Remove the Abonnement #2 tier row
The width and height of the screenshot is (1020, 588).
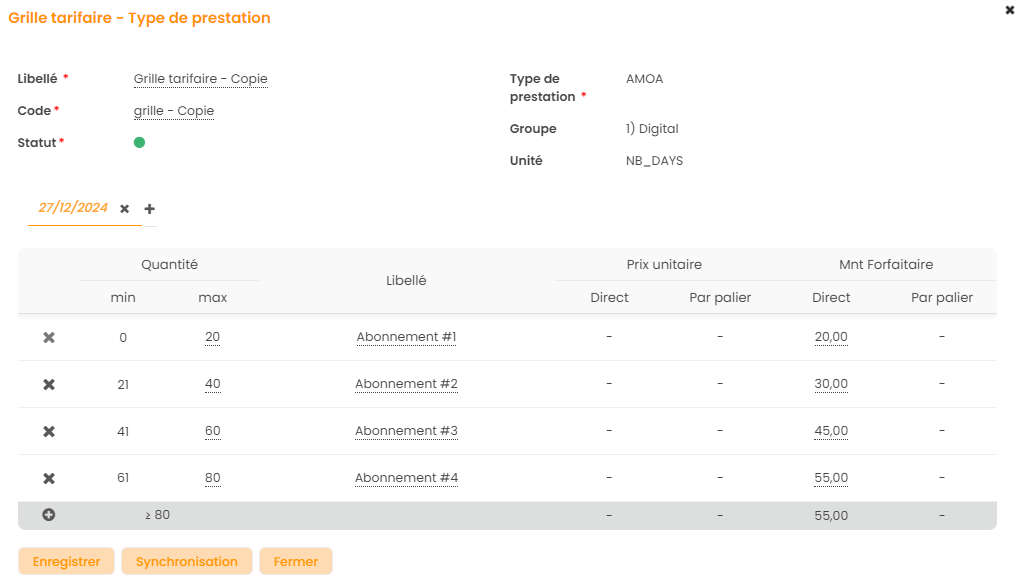click(49, 385)
